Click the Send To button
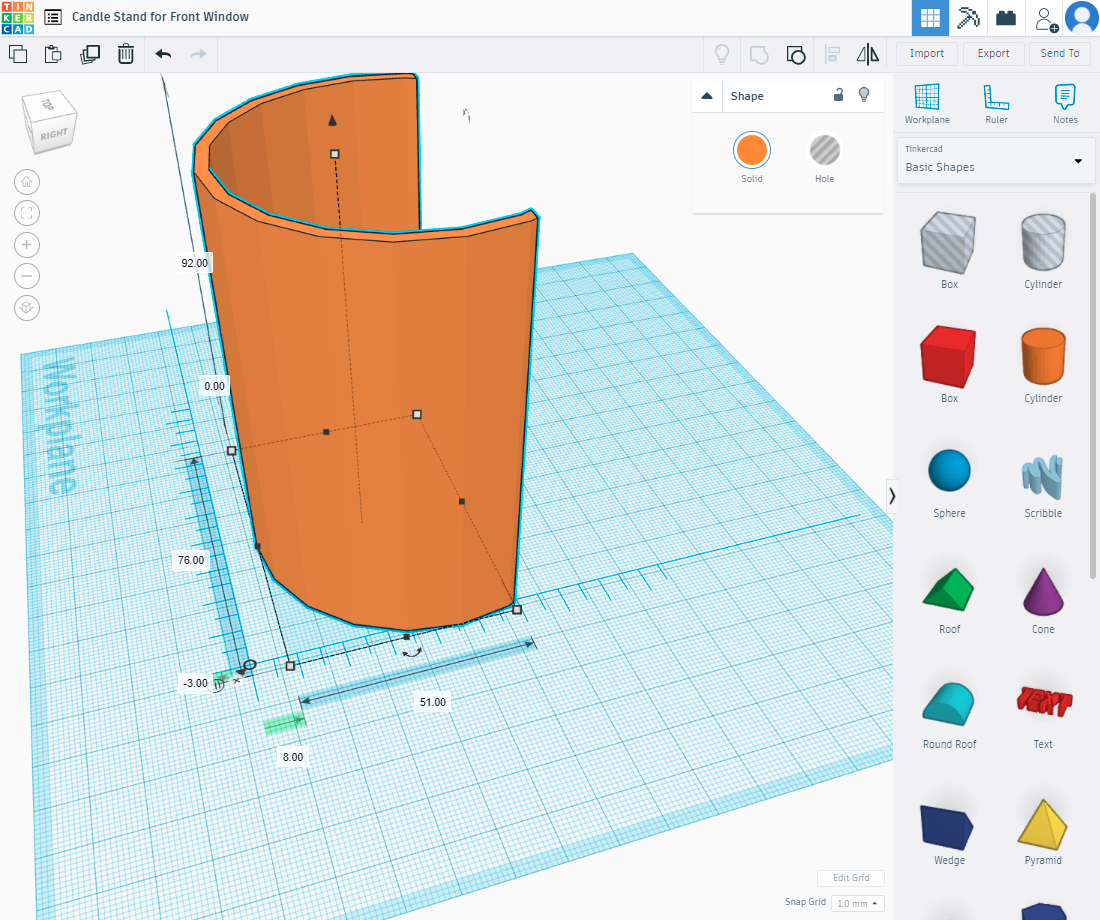The width and height of the screenshot is (1100, 920). tap(1059, 53)
